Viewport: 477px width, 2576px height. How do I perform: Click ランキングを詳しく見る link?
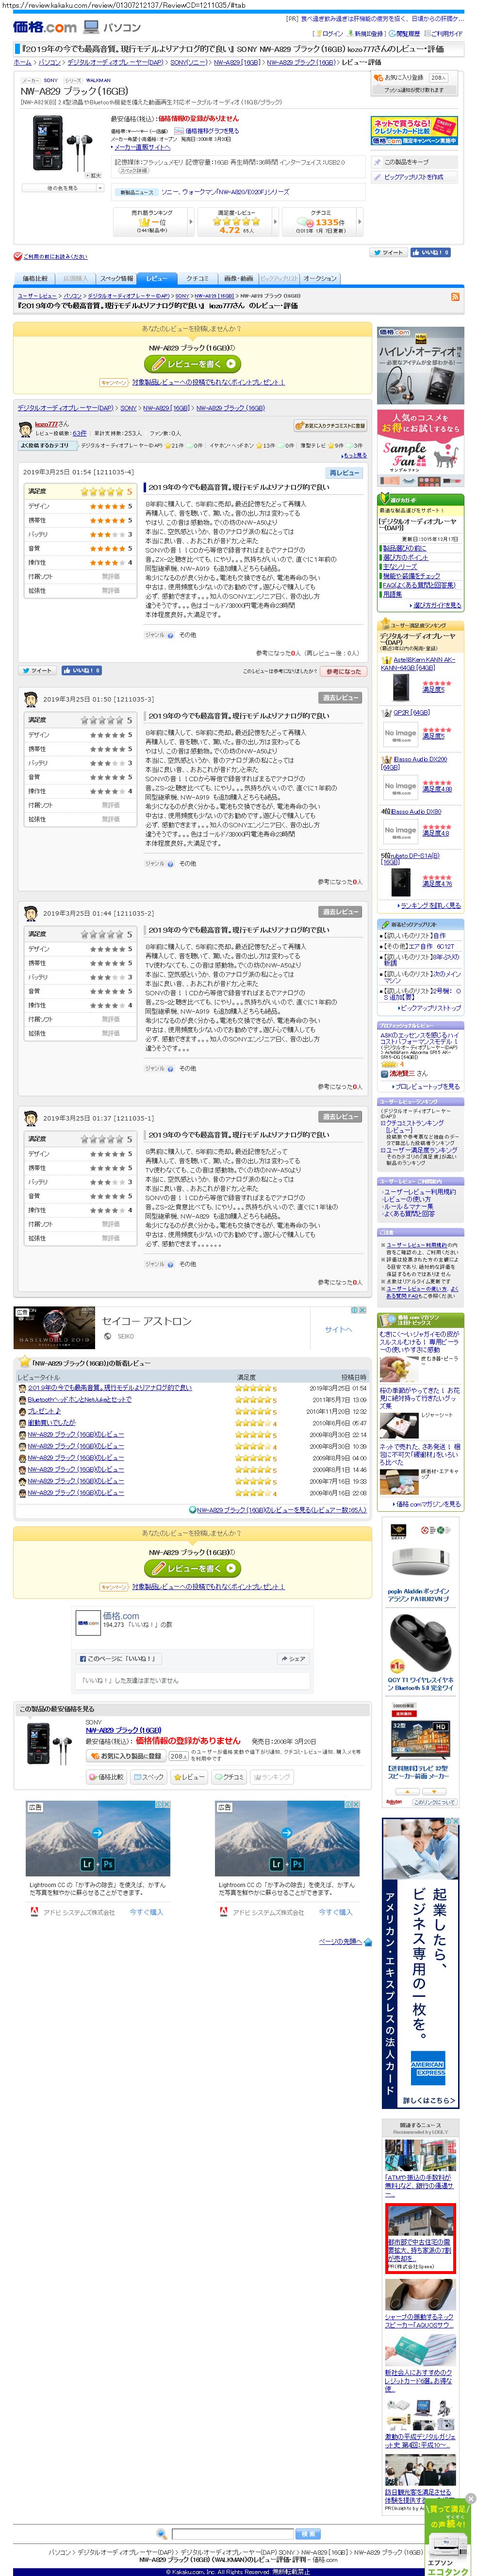pyautogui.click(x=430, y=905)
